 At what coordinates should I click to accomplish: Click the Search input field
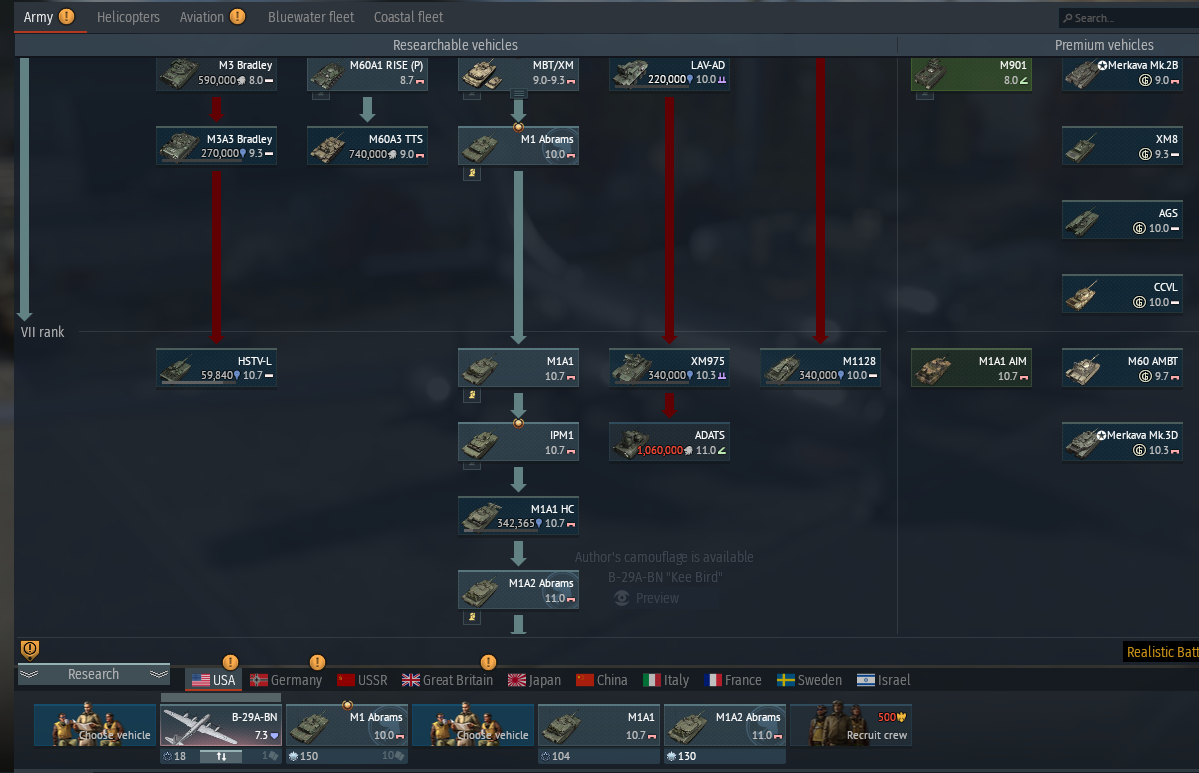[x=1129, y=18]
